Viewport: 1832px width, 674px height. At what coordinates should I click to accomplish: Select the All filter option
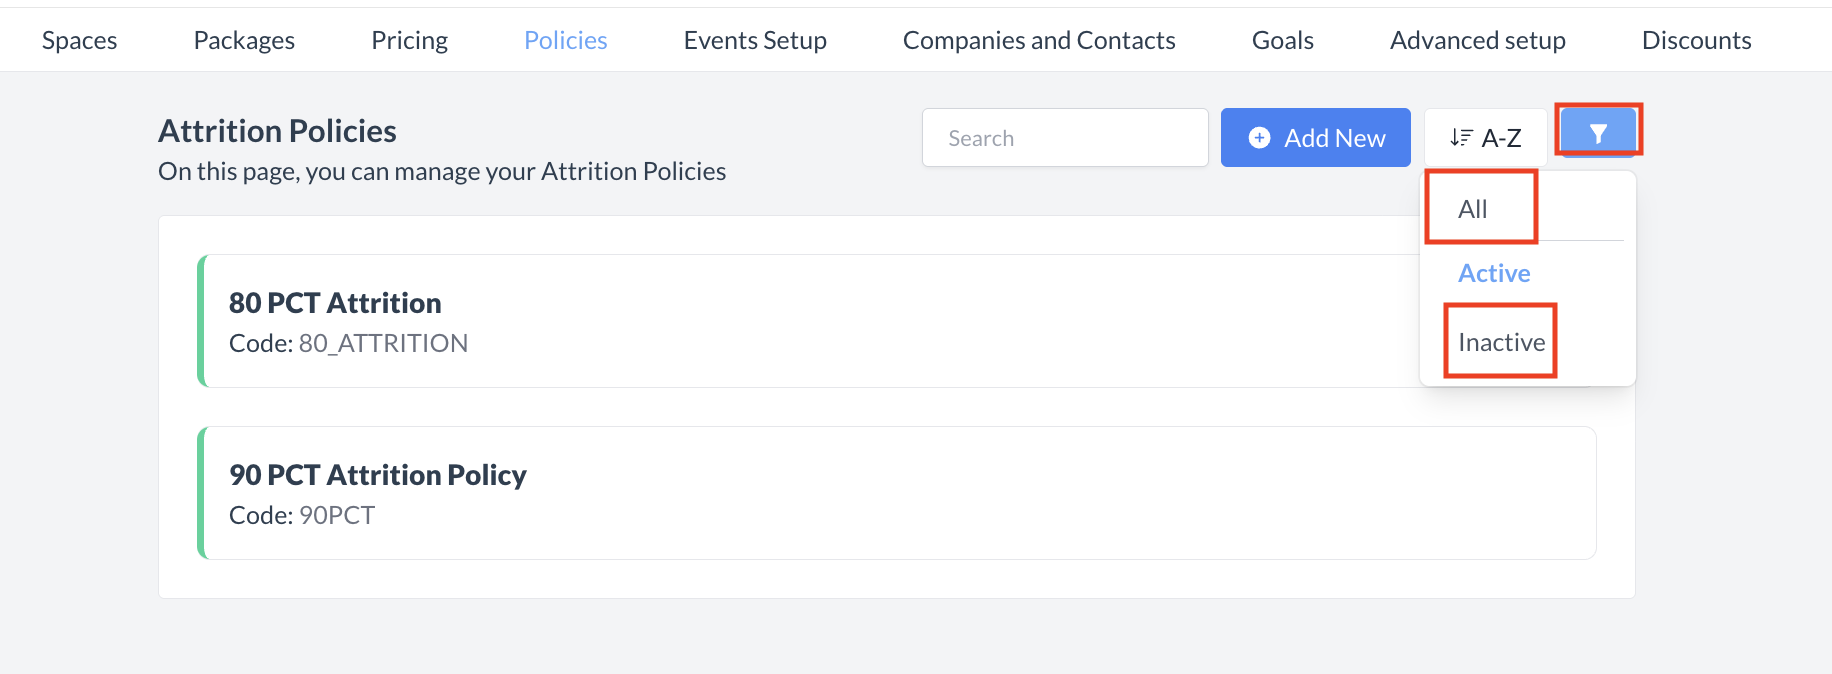[1473, 209]
